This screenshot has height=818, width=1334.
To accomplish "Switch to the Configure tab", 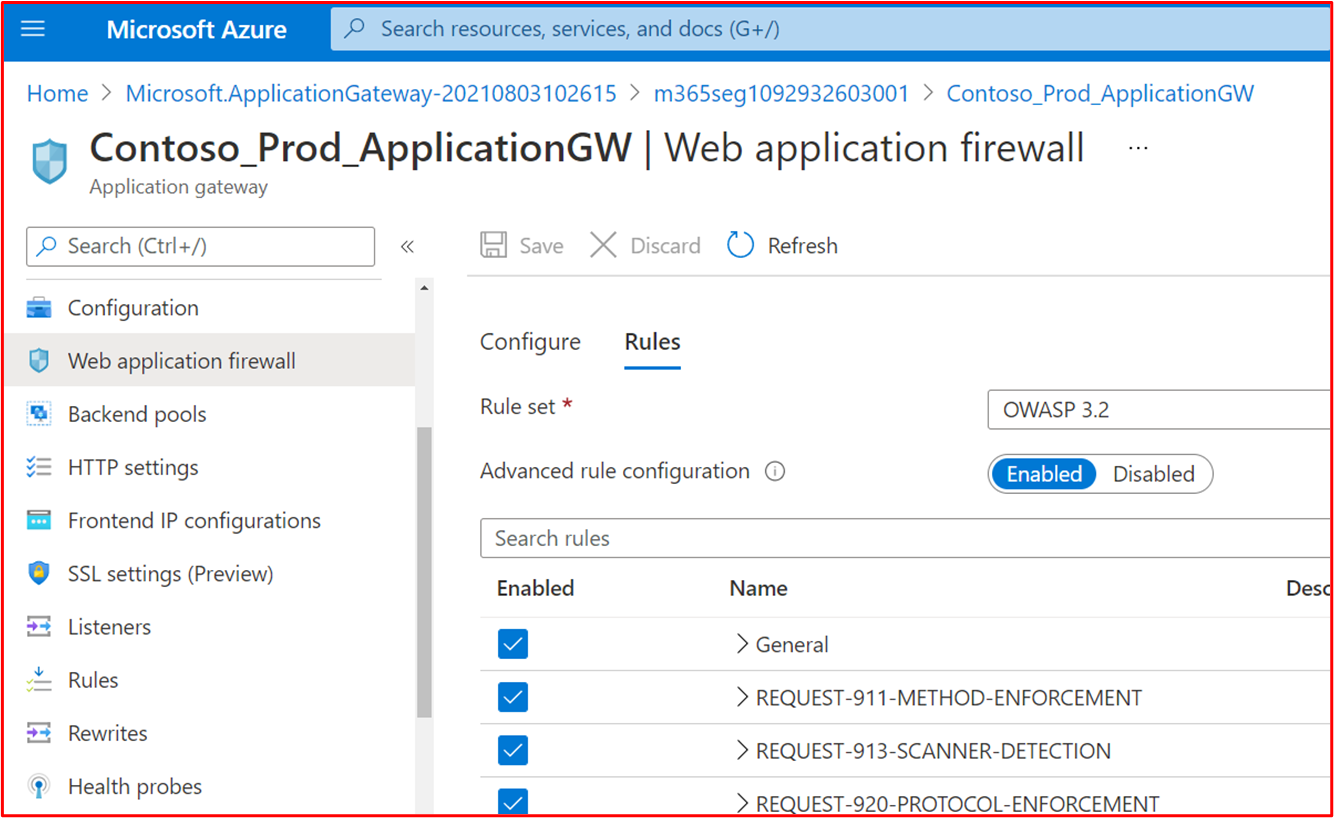I will coord(530,342).
